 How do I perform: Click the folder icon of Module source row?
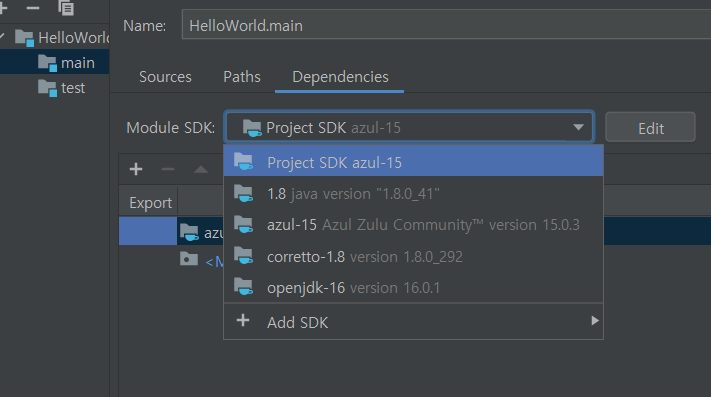point(189,259)
